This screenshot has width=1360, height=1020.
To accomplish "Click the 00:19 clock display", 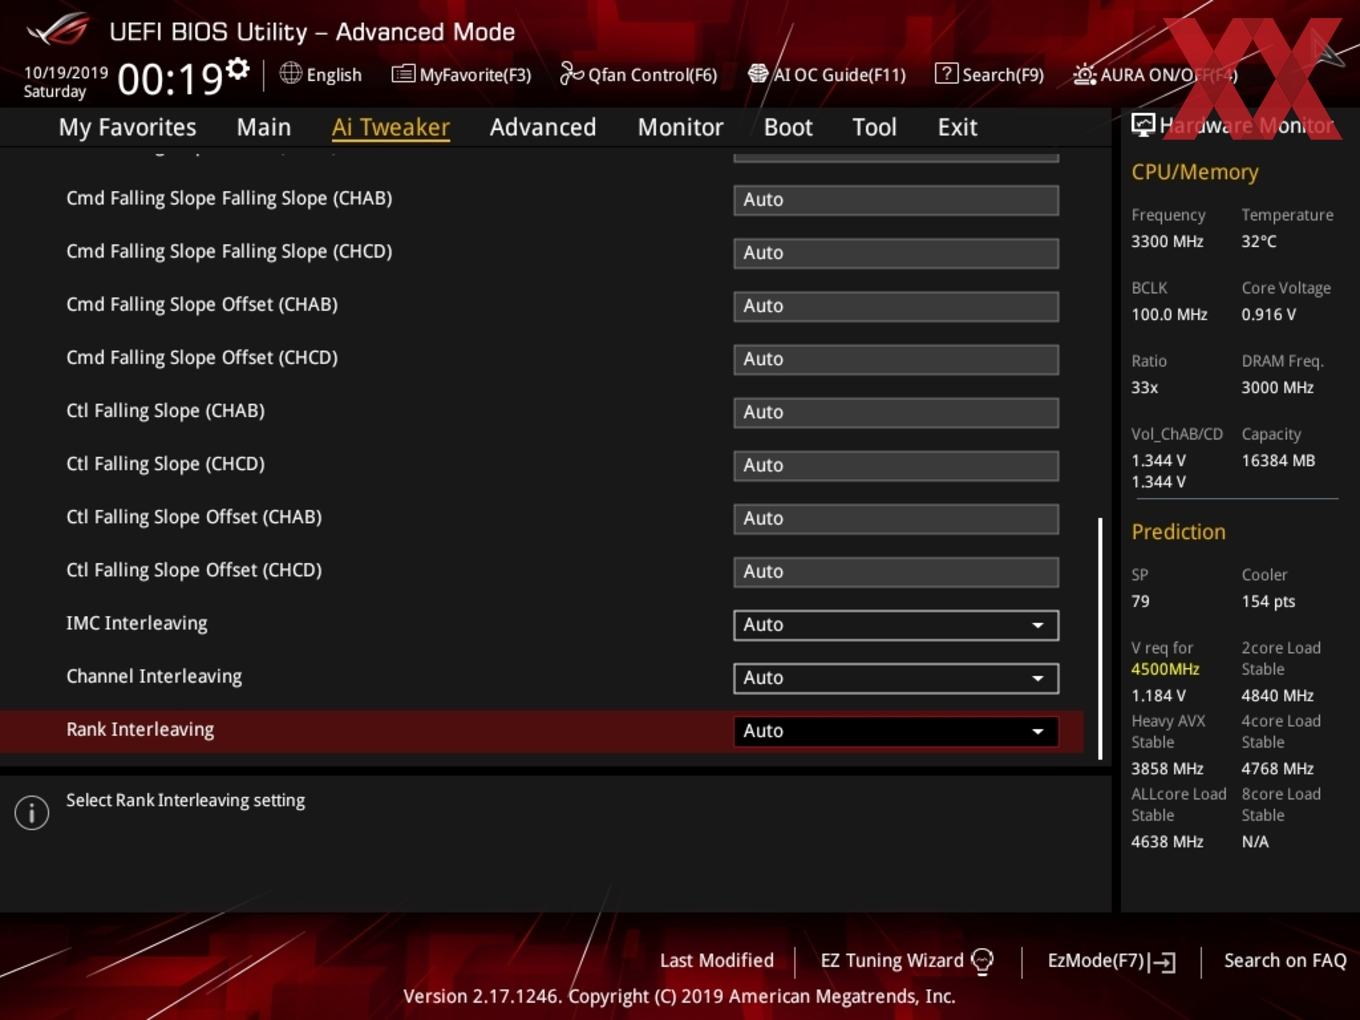I will [x=169, y=79].
